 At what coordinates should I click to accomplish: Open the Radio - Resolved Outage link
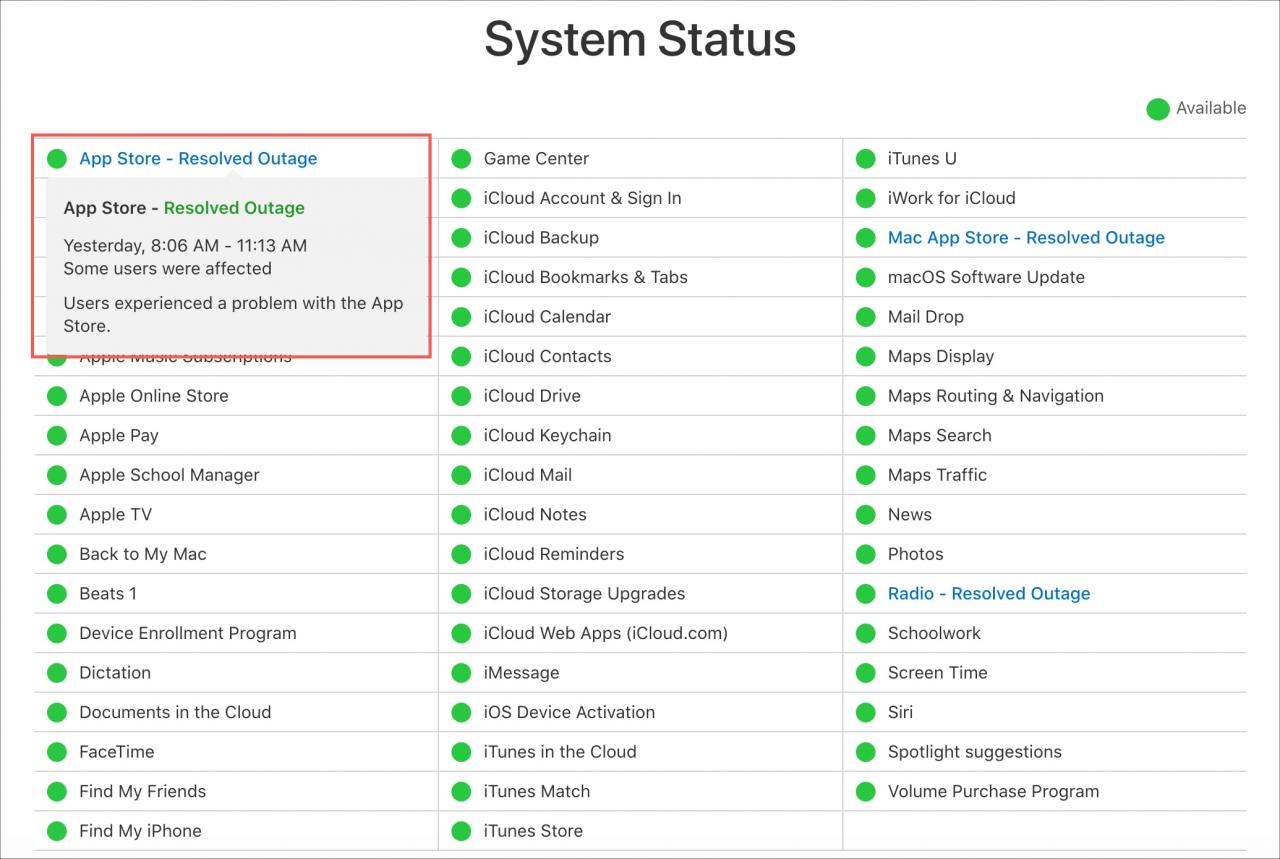[x=989, y=594]
